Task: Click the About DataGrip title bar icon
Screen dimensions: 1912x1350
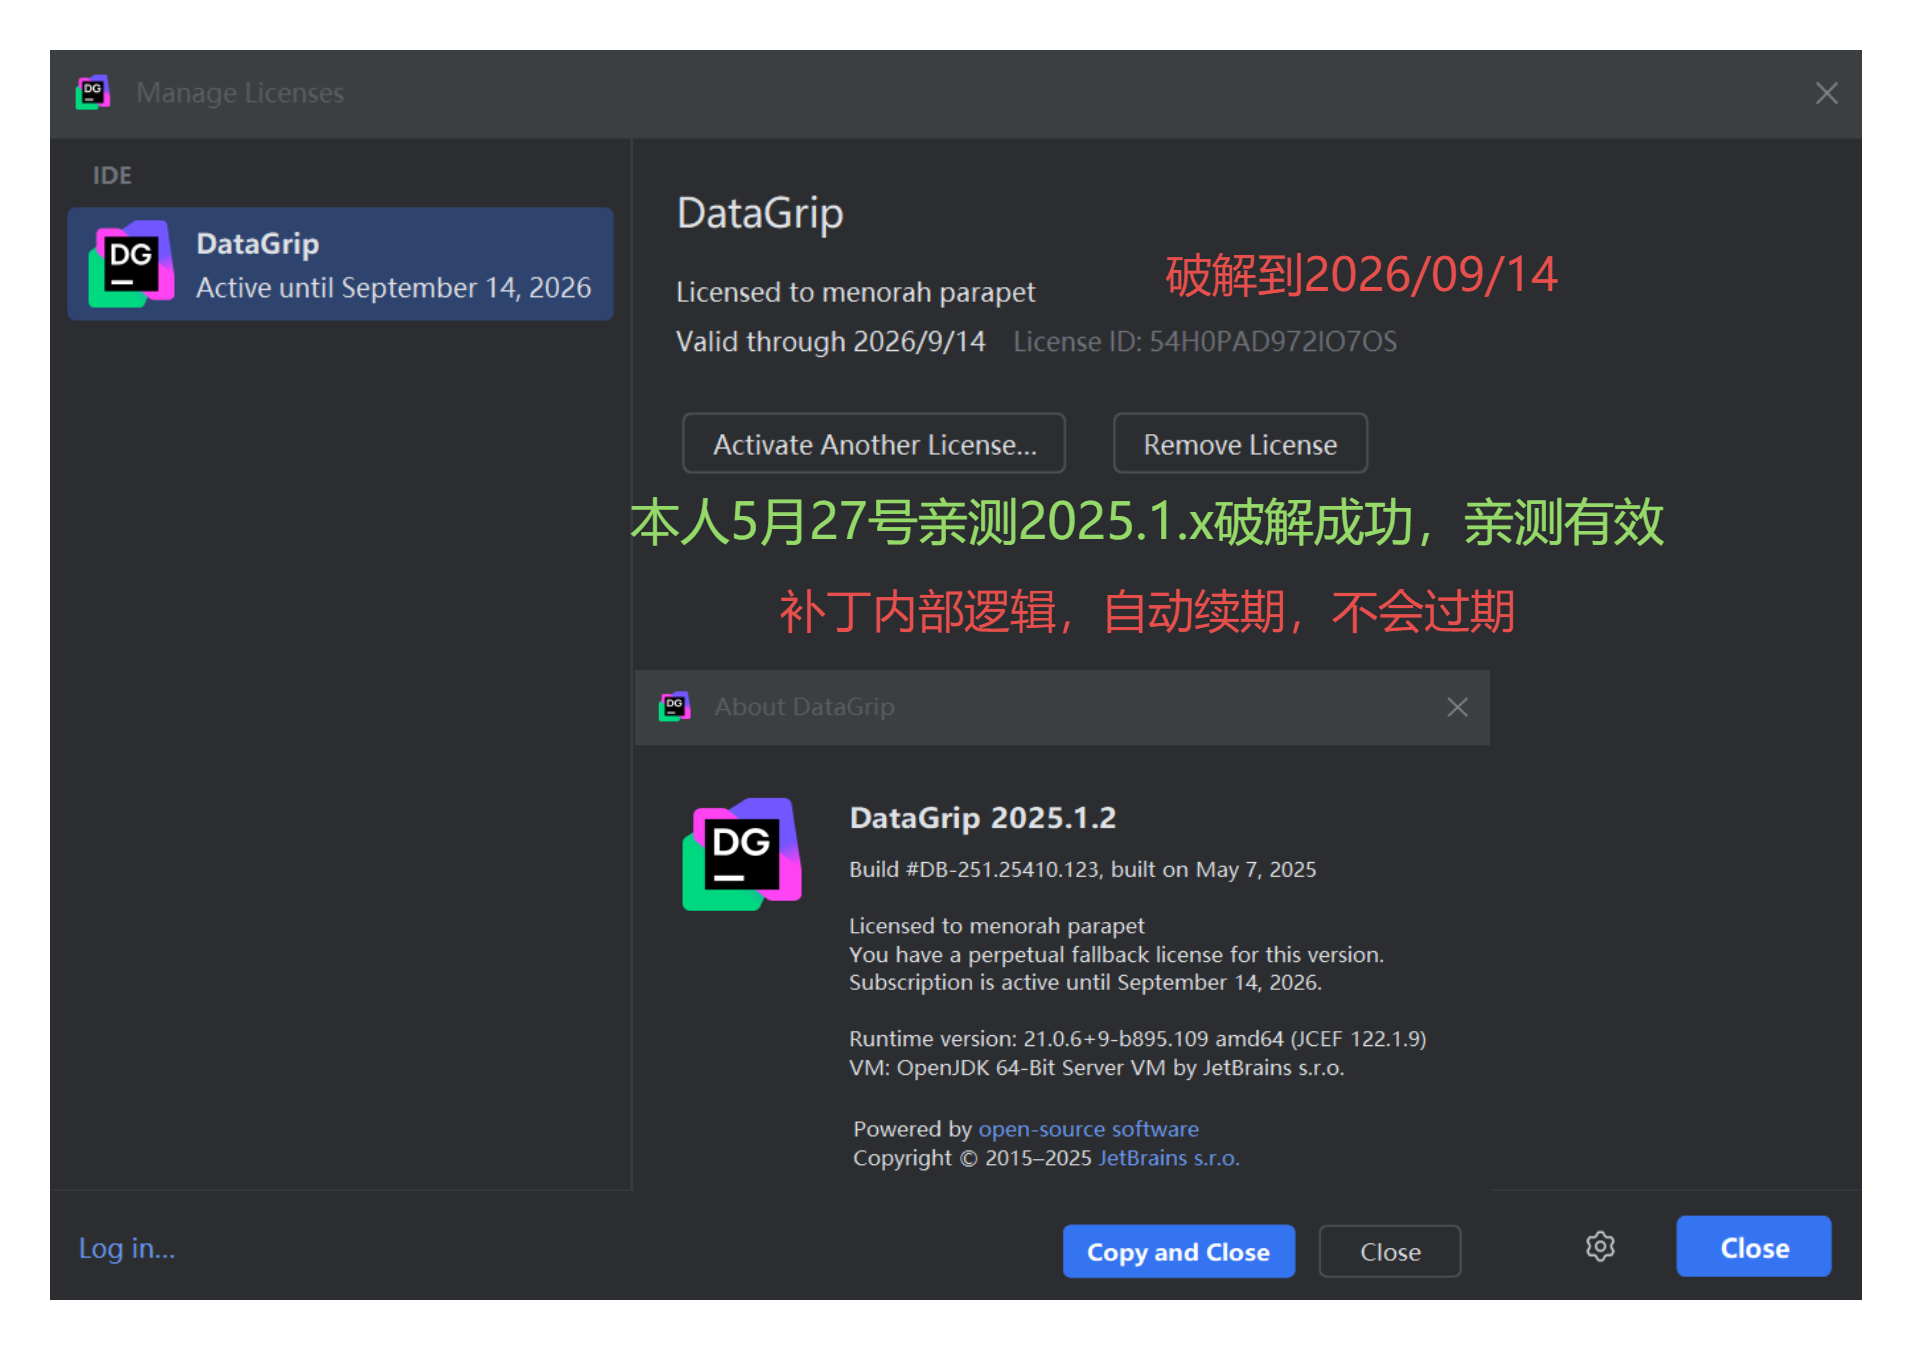Action: [x=675, y=707]
